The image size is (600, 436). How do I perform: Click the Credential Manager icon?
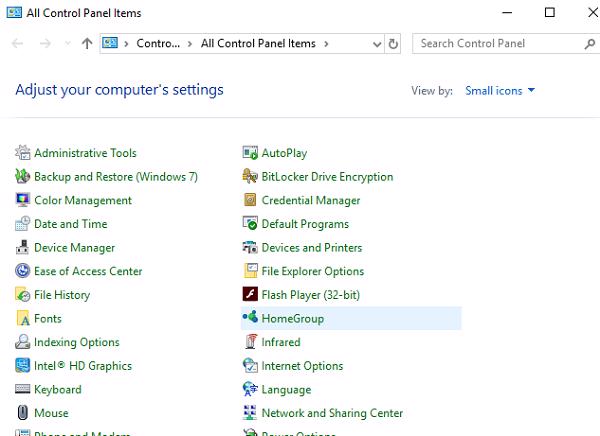point(251,200)
